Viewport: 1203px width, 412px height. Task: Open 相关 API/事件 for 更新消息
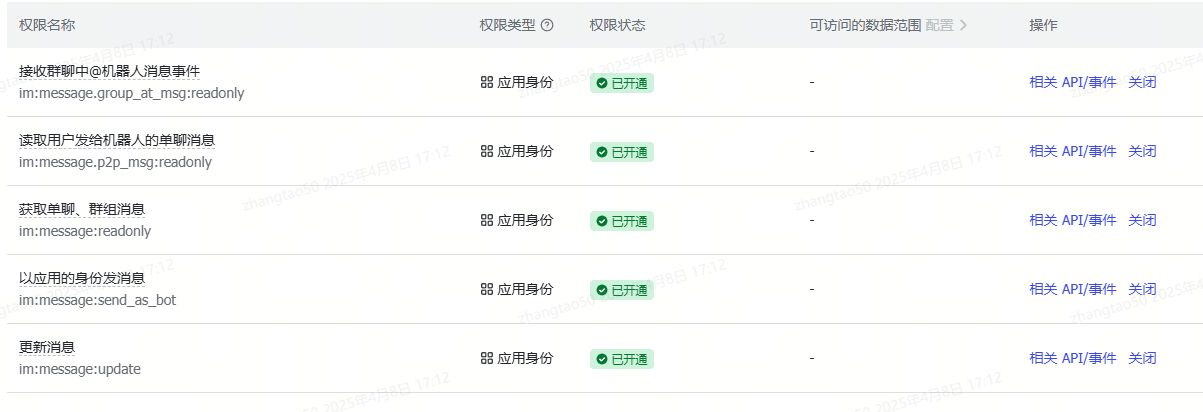[1072, 359]
